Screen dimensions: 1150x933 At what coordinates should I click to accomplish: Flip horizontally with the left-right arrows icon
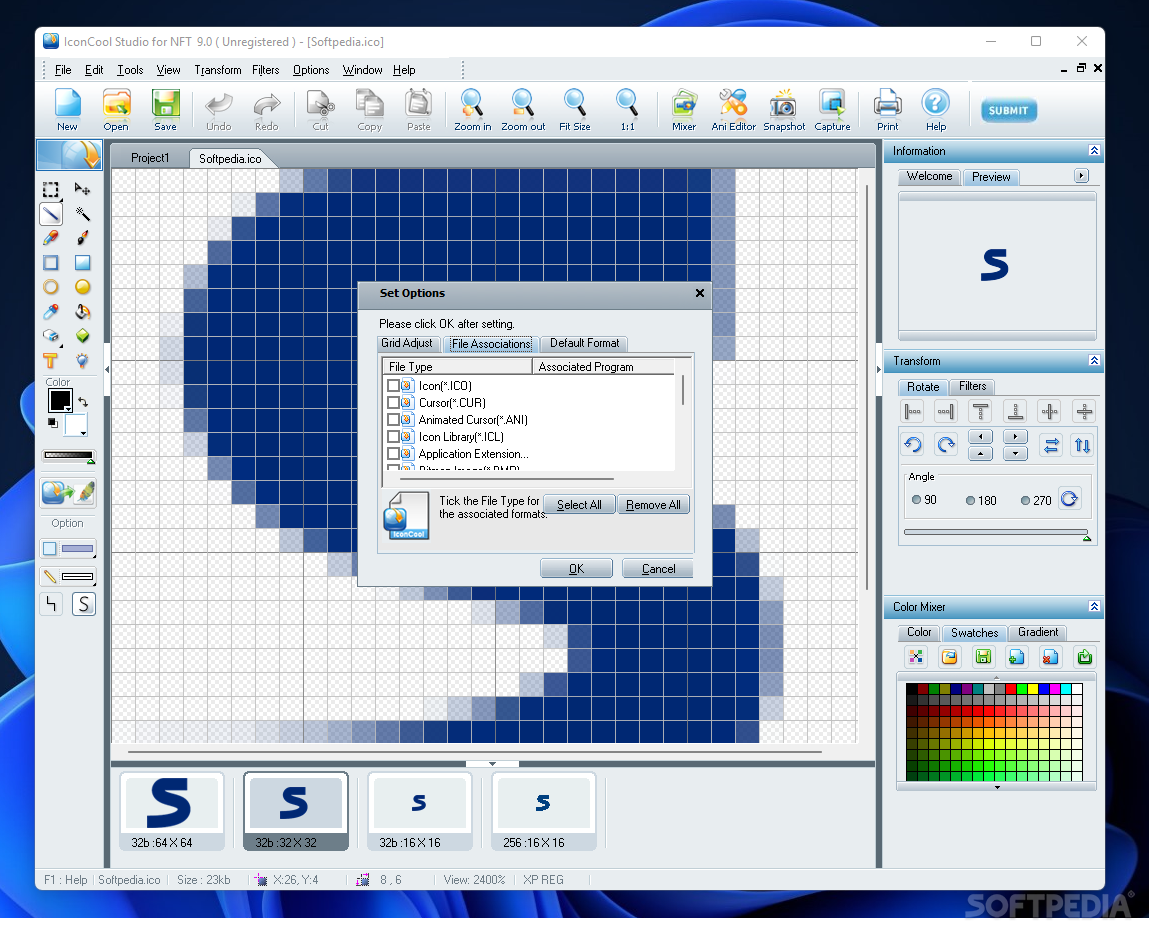(x=1051, y=445)
